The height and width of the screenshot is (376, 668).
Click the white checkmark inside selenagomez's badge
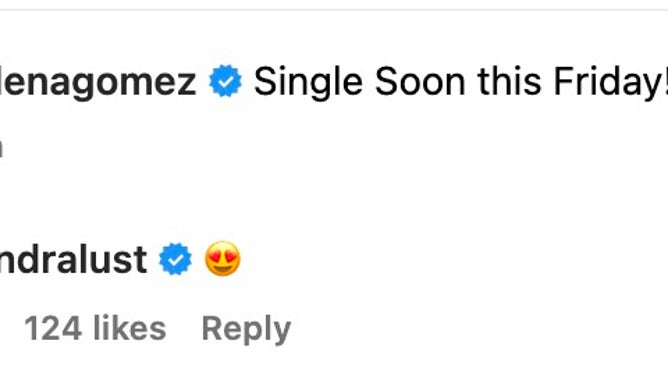(x=225, y=81)
